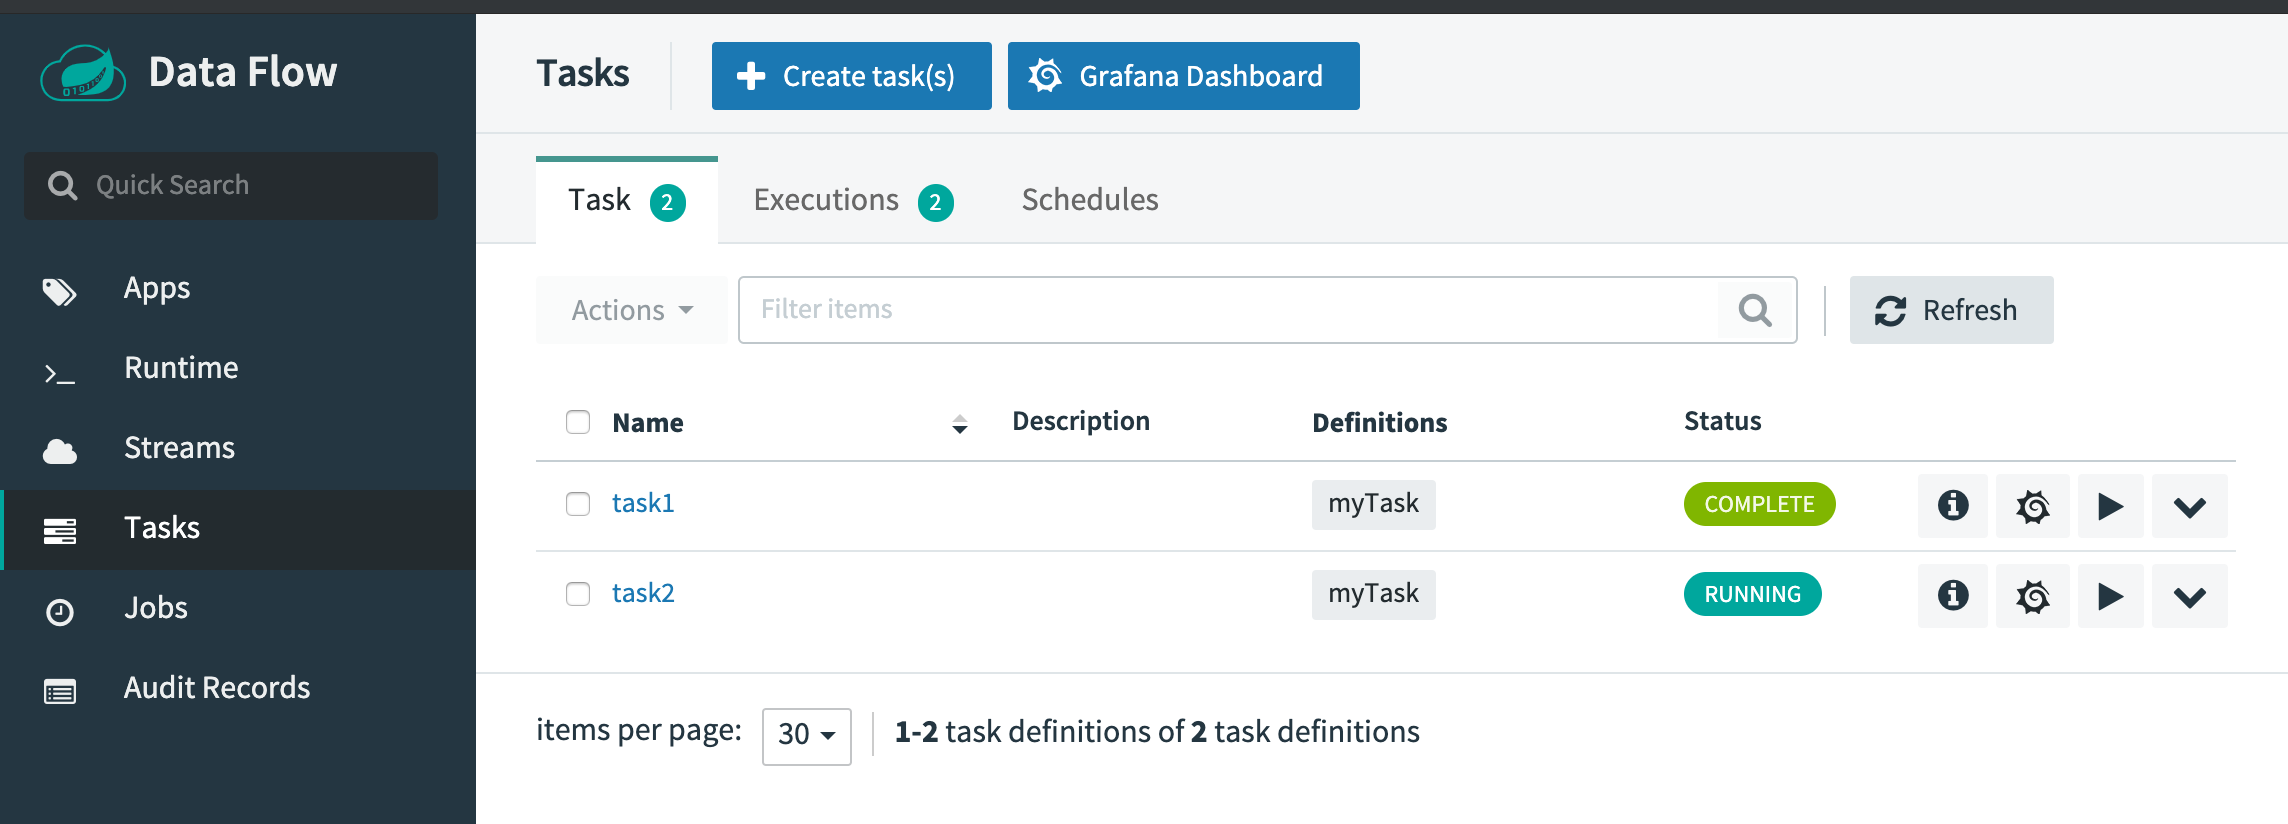Open Grafana dashboard icon for task2
The height and width of the screenshot is (824, 2288).
click(x=2032, y=596)
